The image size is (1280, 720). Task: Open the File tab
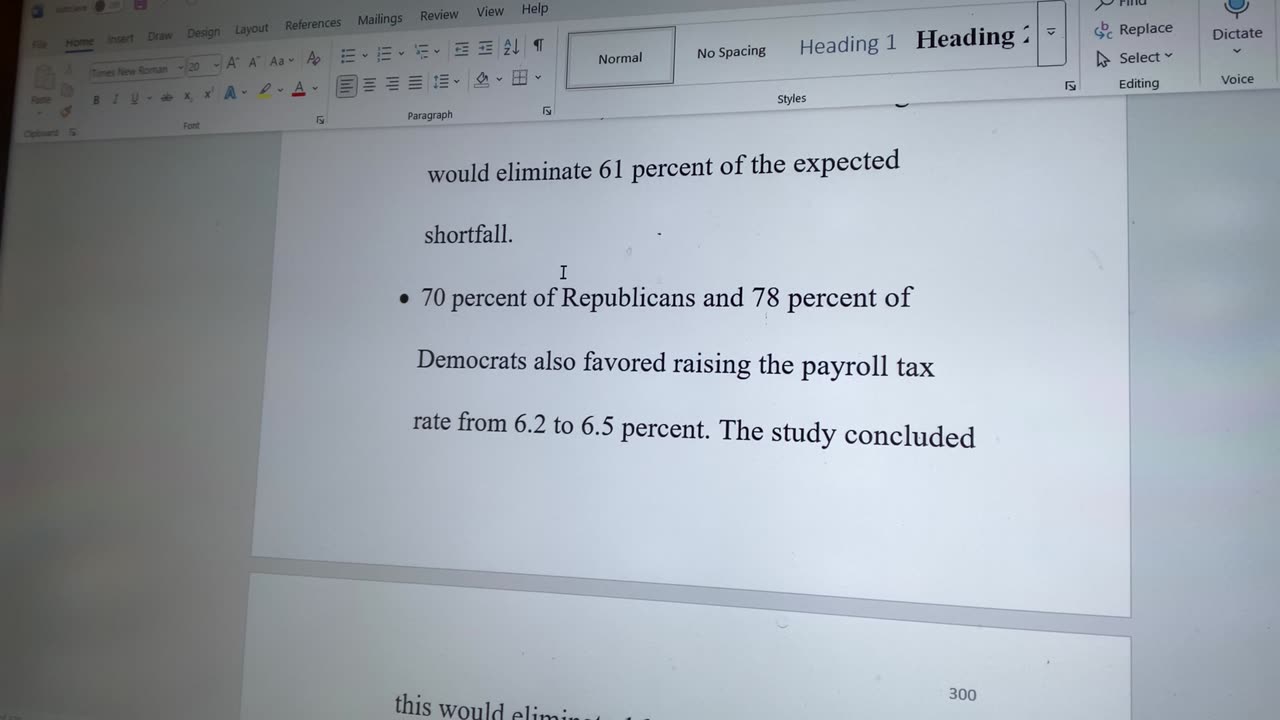39,45
